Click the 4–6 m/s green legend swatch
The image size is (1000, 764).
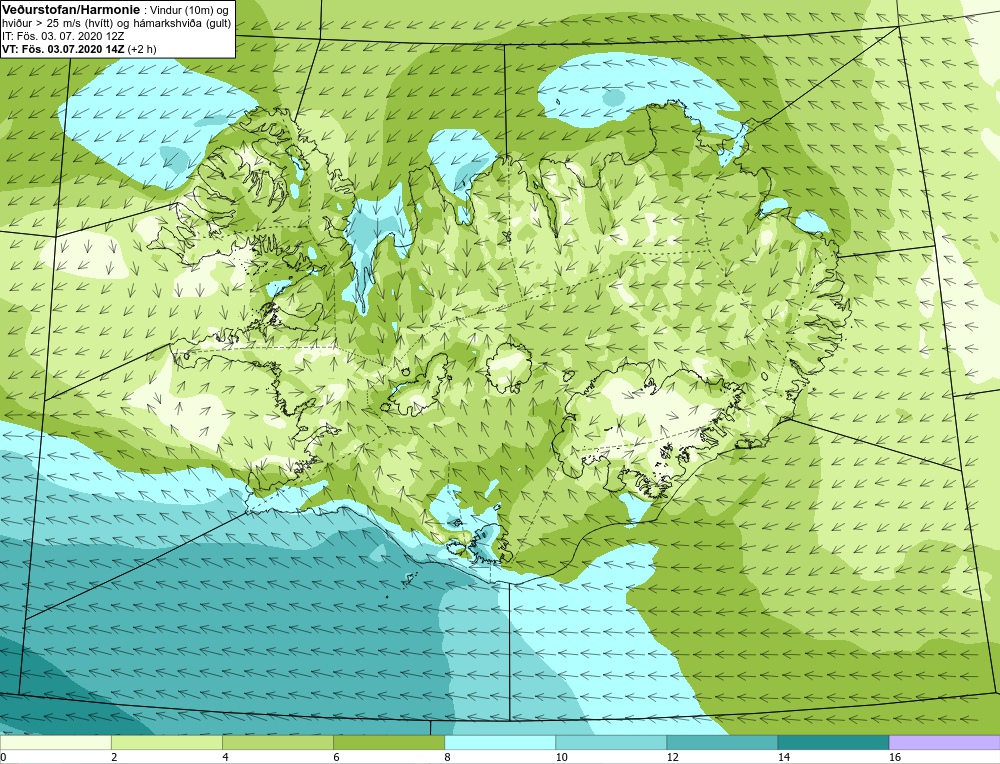(x=277, y=742)
